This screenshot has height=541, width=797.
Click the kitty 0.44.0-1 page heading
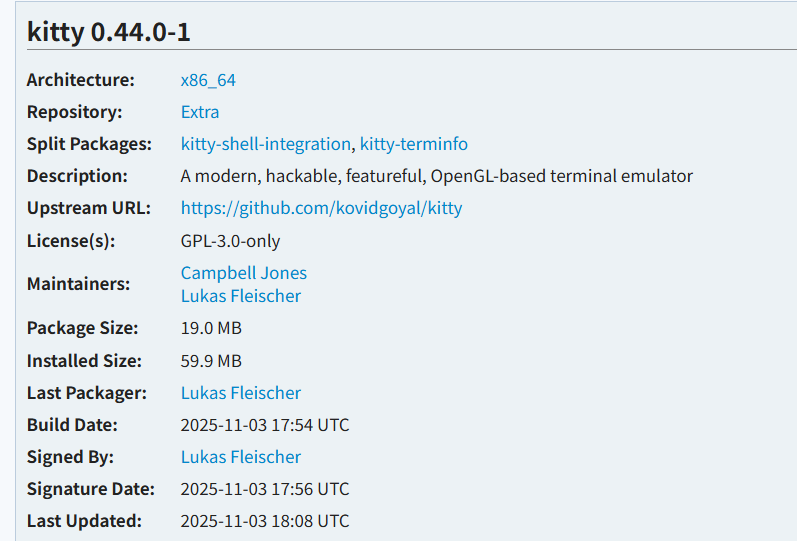tap(109, 32)
